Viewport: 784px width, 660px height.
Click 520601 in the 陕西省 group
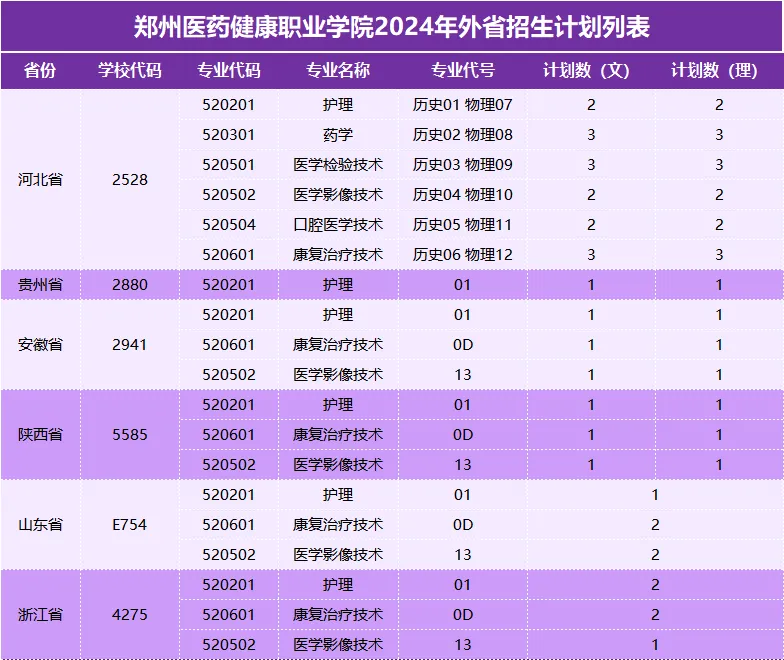(229, 434)
